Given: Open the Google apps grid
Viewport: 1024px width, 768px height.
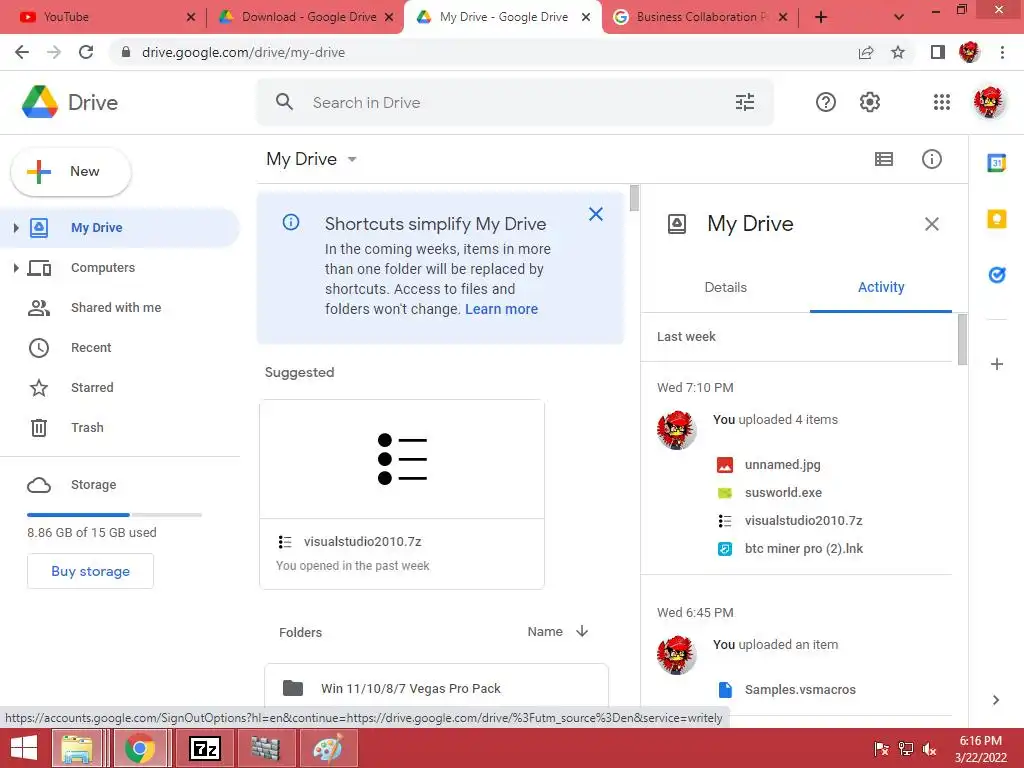Looking at the screenshot, I should pyautogui.click(x=941, y=102).
